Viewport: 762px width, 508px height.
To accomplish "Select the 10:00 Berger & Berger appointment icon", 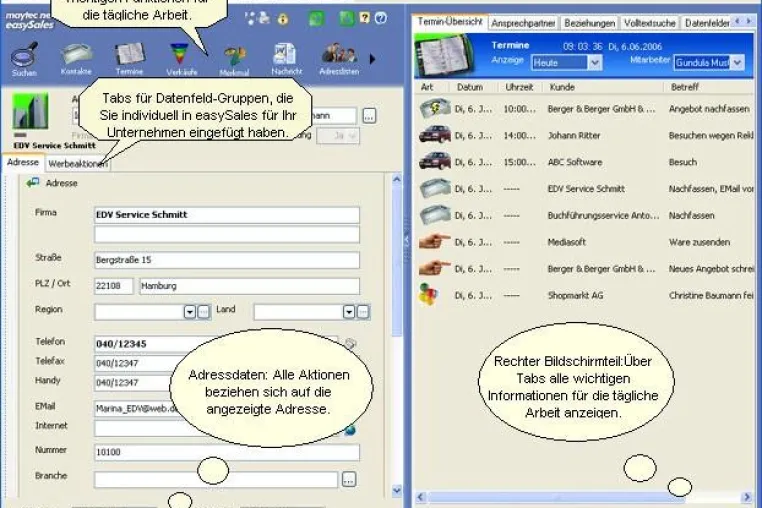I will pyautogui.click(x=435, y=108).
